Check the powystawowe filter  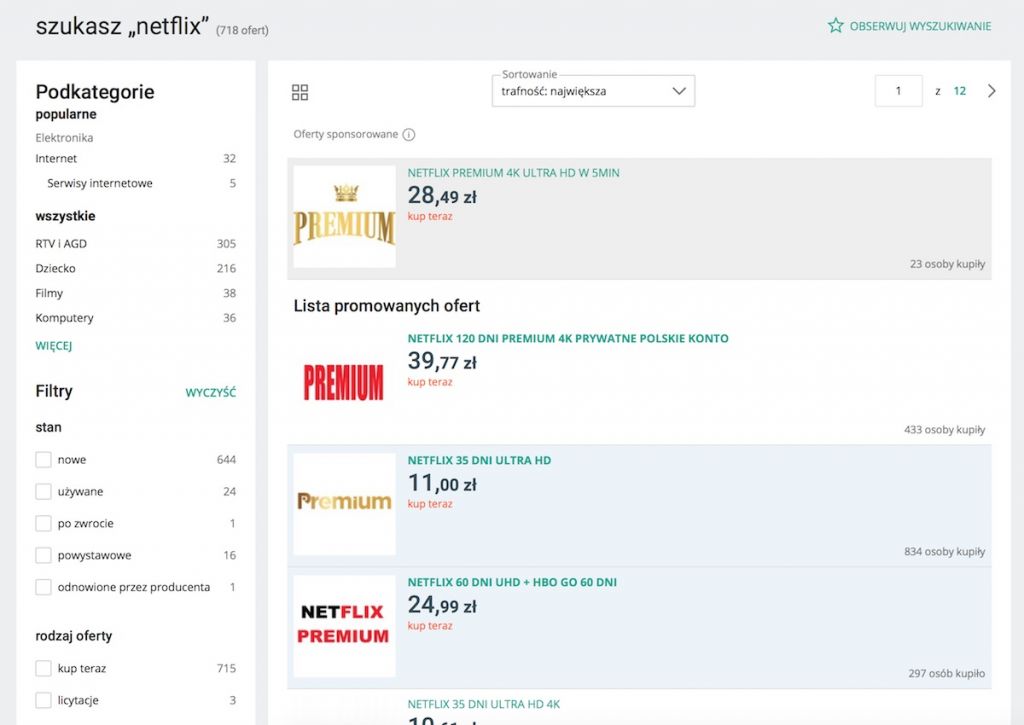43,555
